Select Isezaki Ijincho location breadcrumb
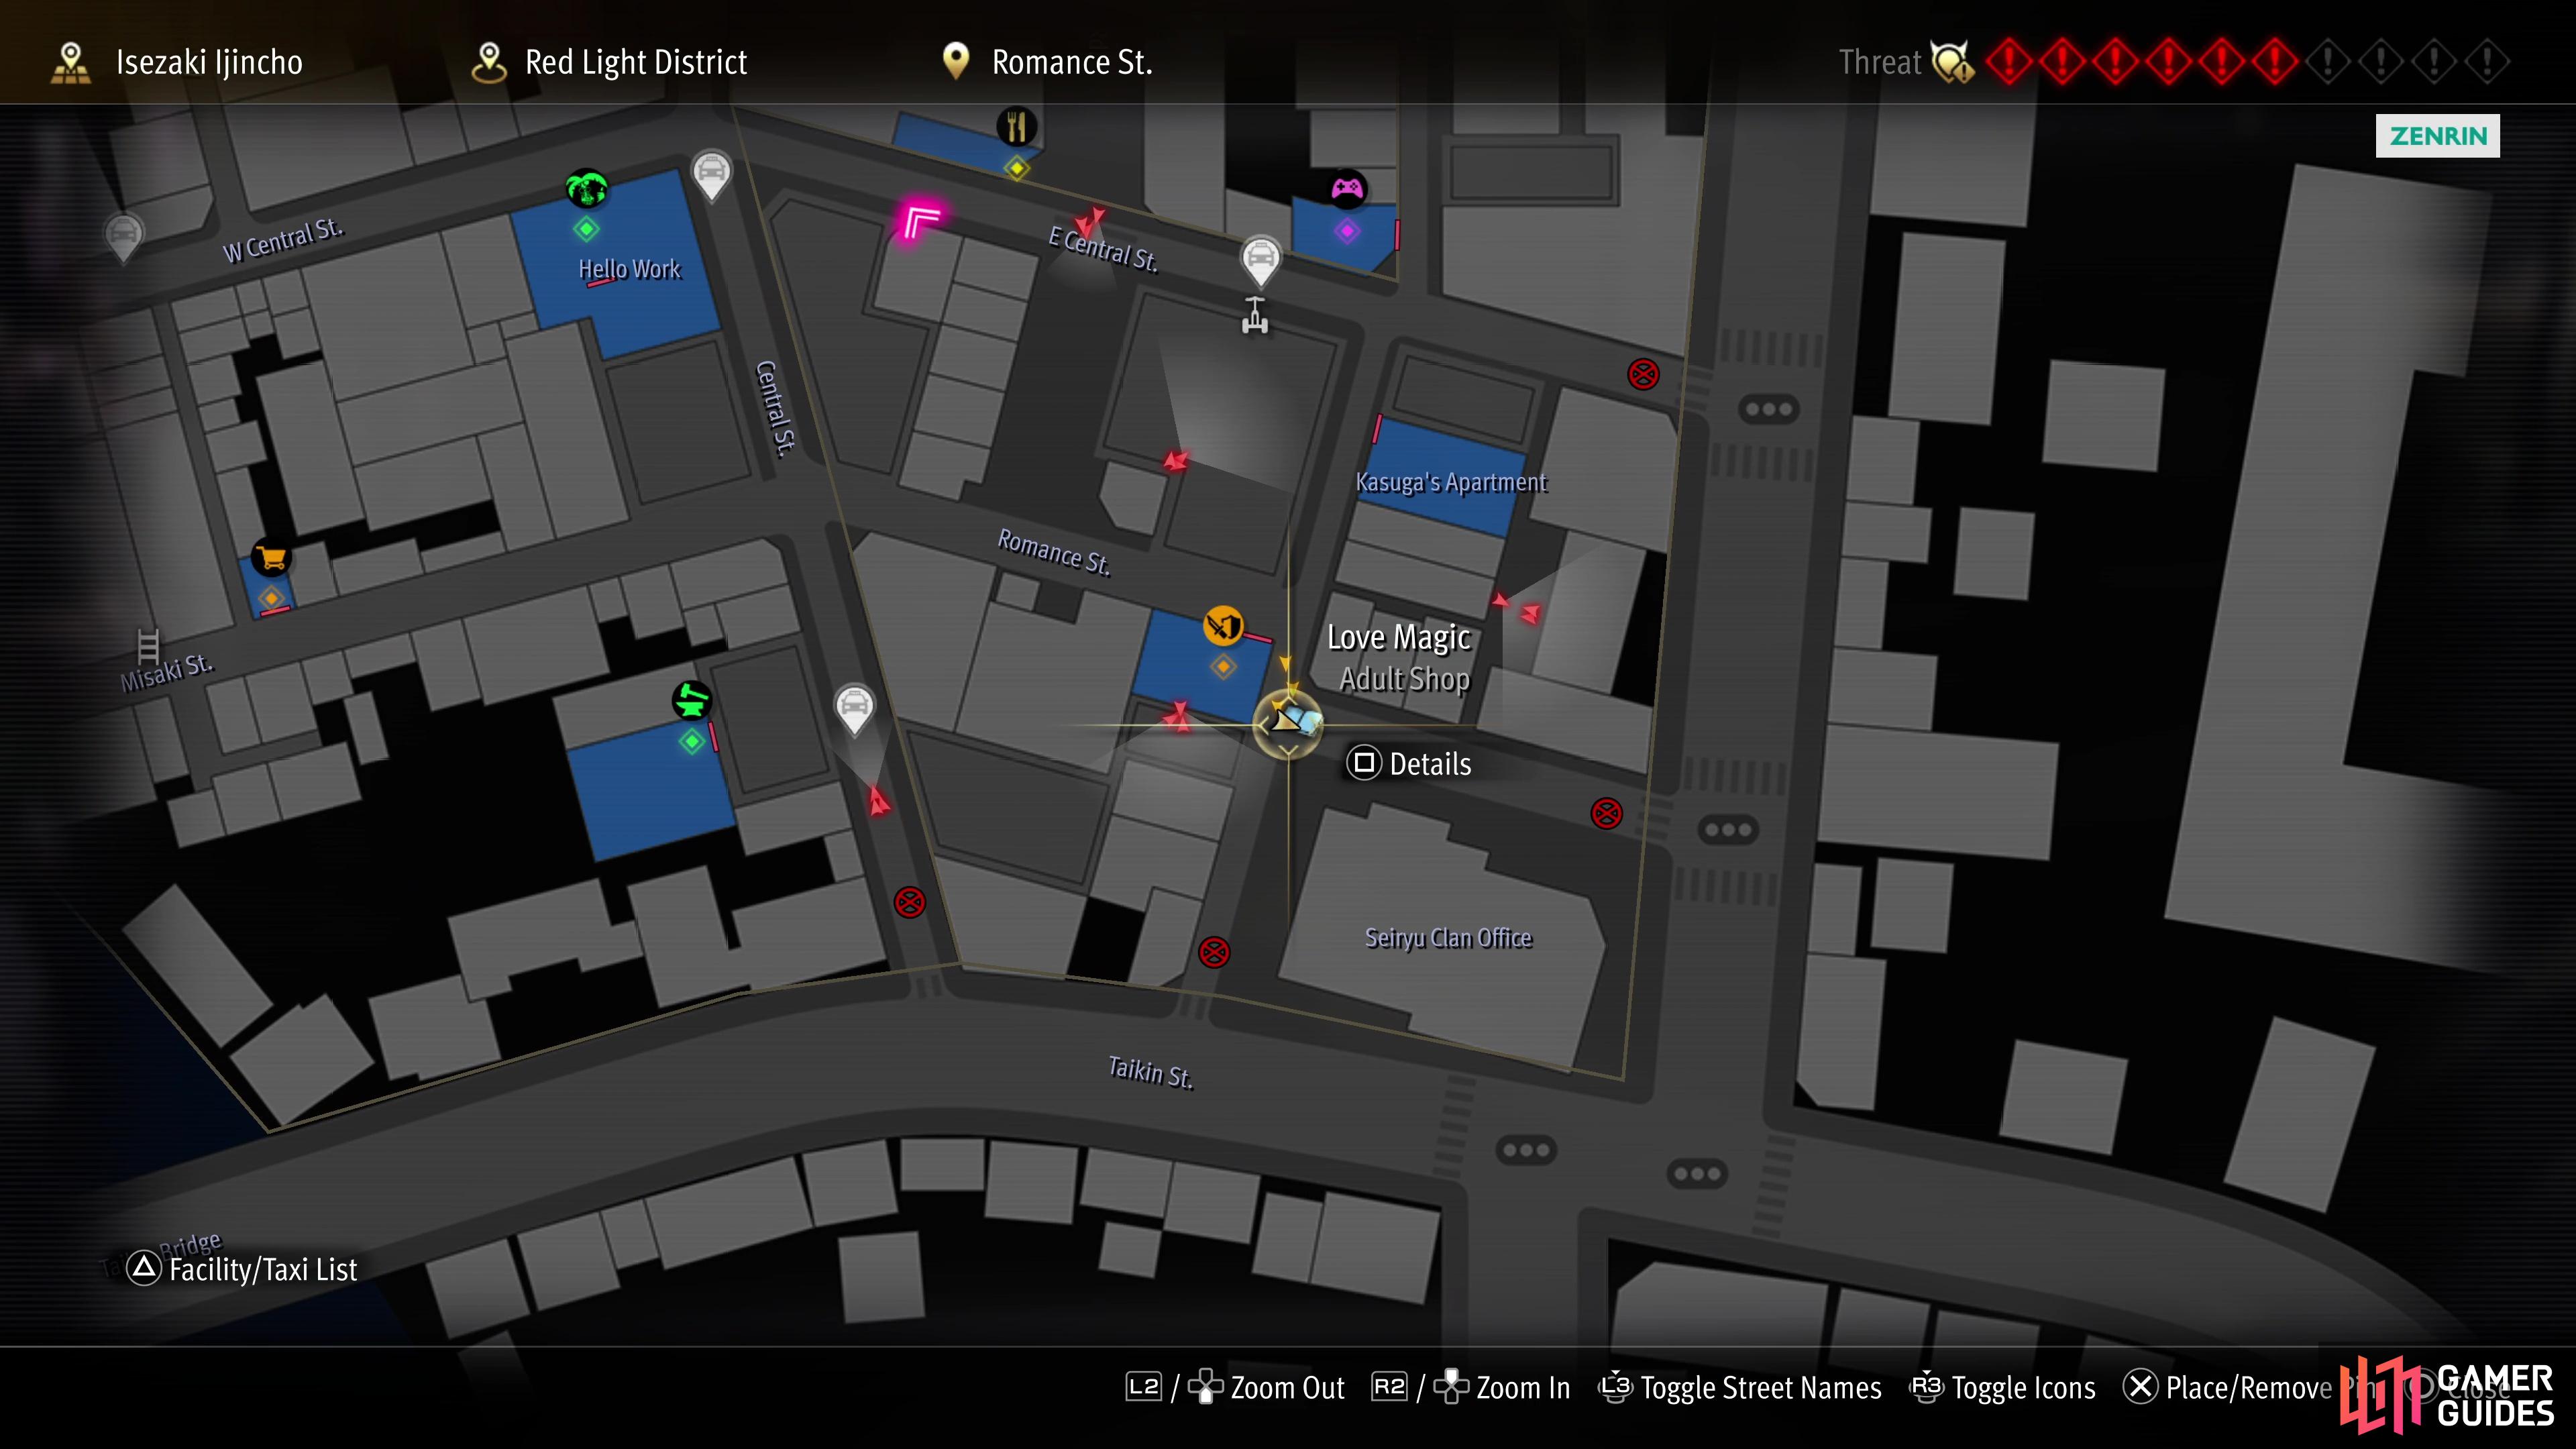 (177, 62)
